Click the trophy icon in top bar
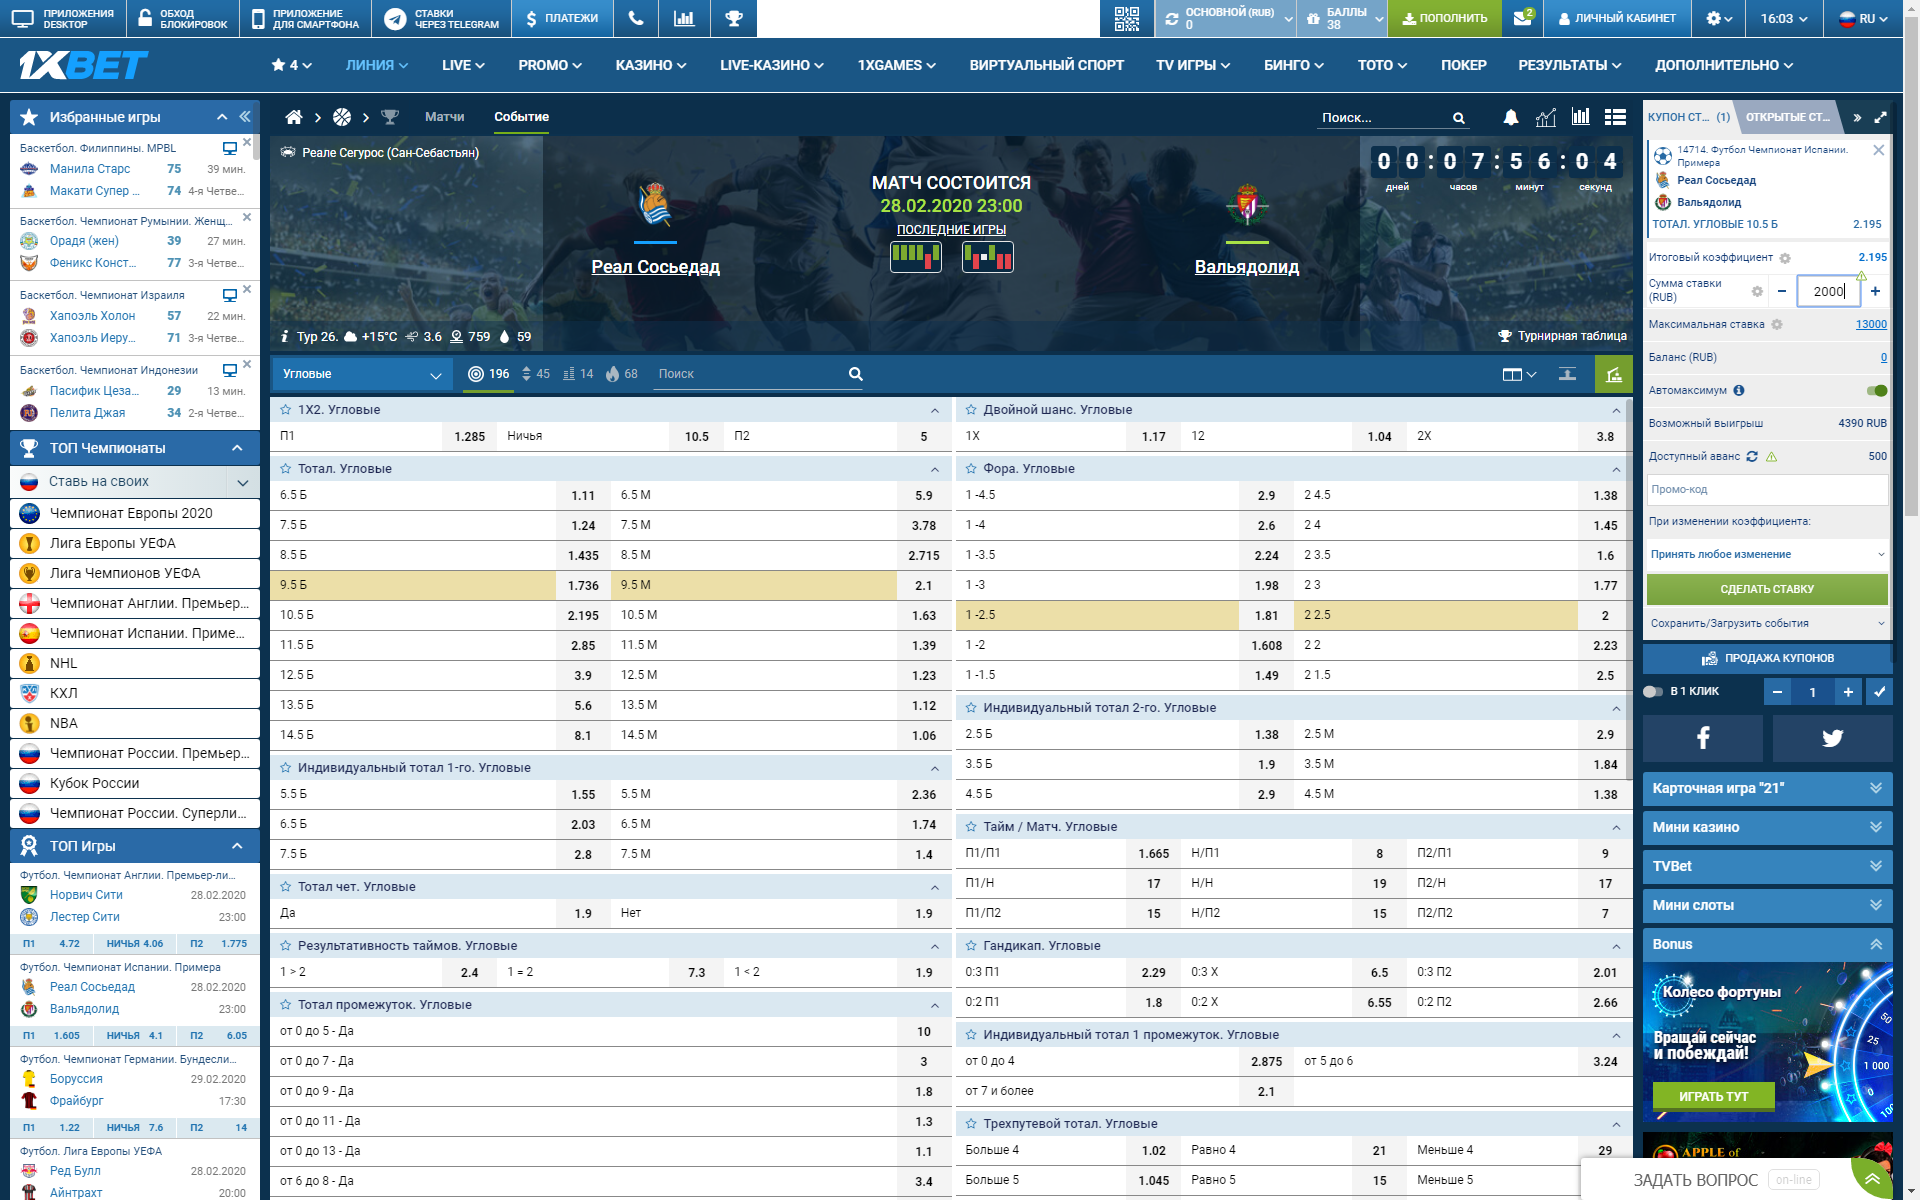Viewport: 1920px width, 1200px height. click(x=734, y=18)
